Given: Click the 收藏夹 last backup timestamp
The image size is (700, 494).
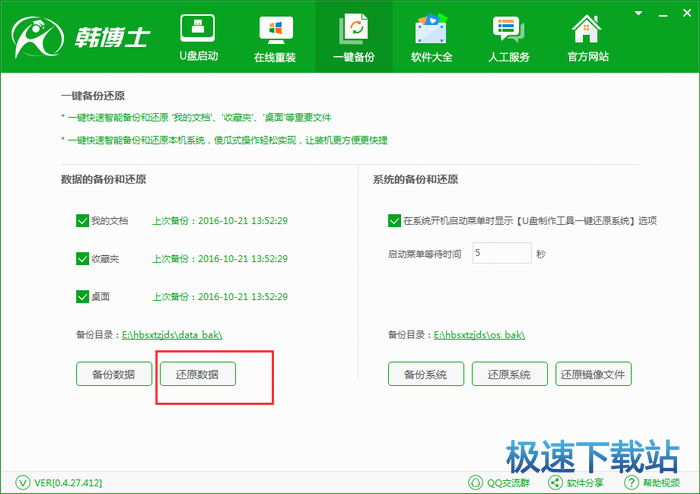Looking at the screenshot, I should pos(220,259).
